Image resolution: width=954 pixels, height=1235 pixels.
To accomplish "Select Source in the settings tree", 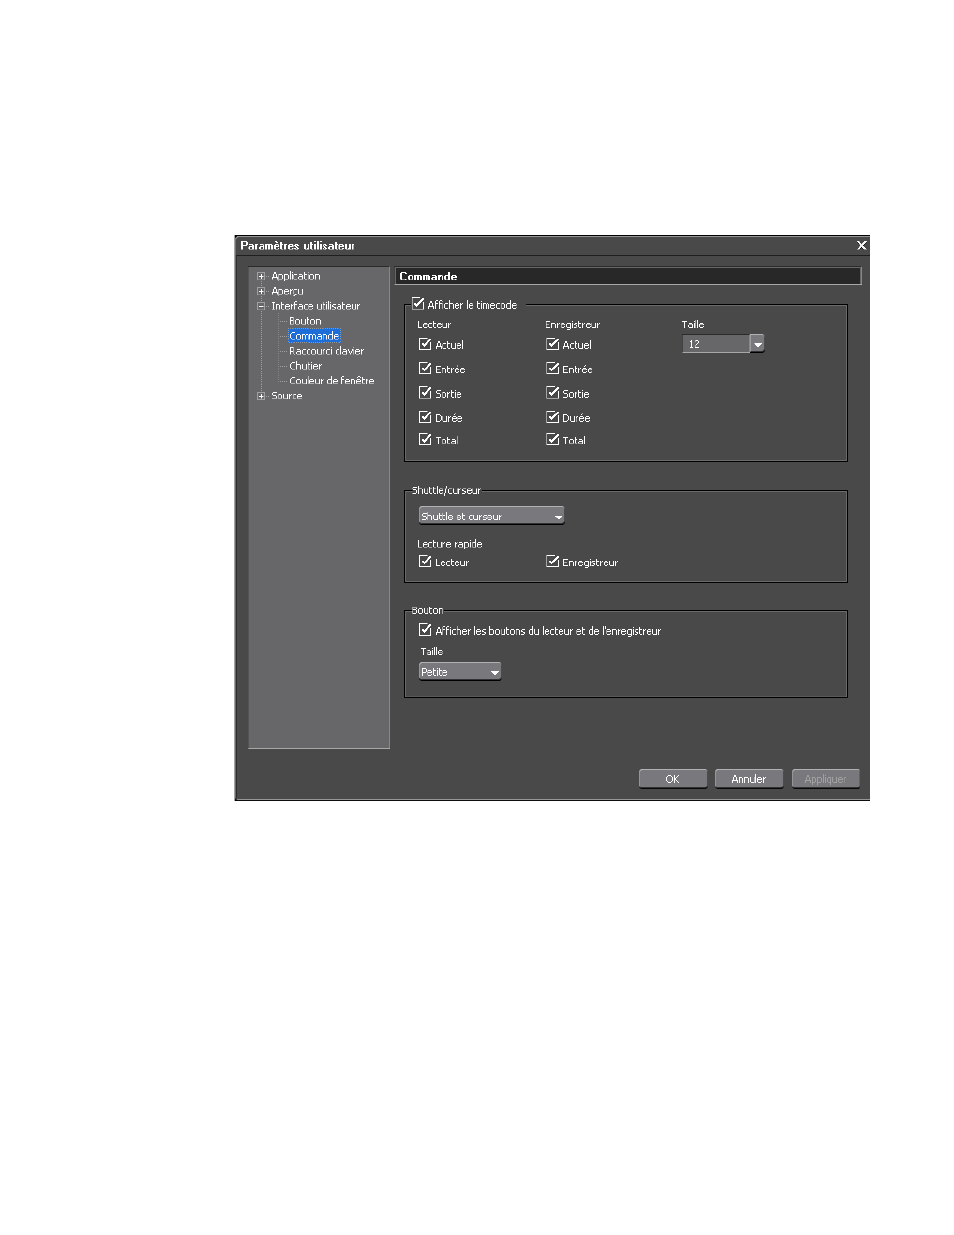I will point(286,396).
